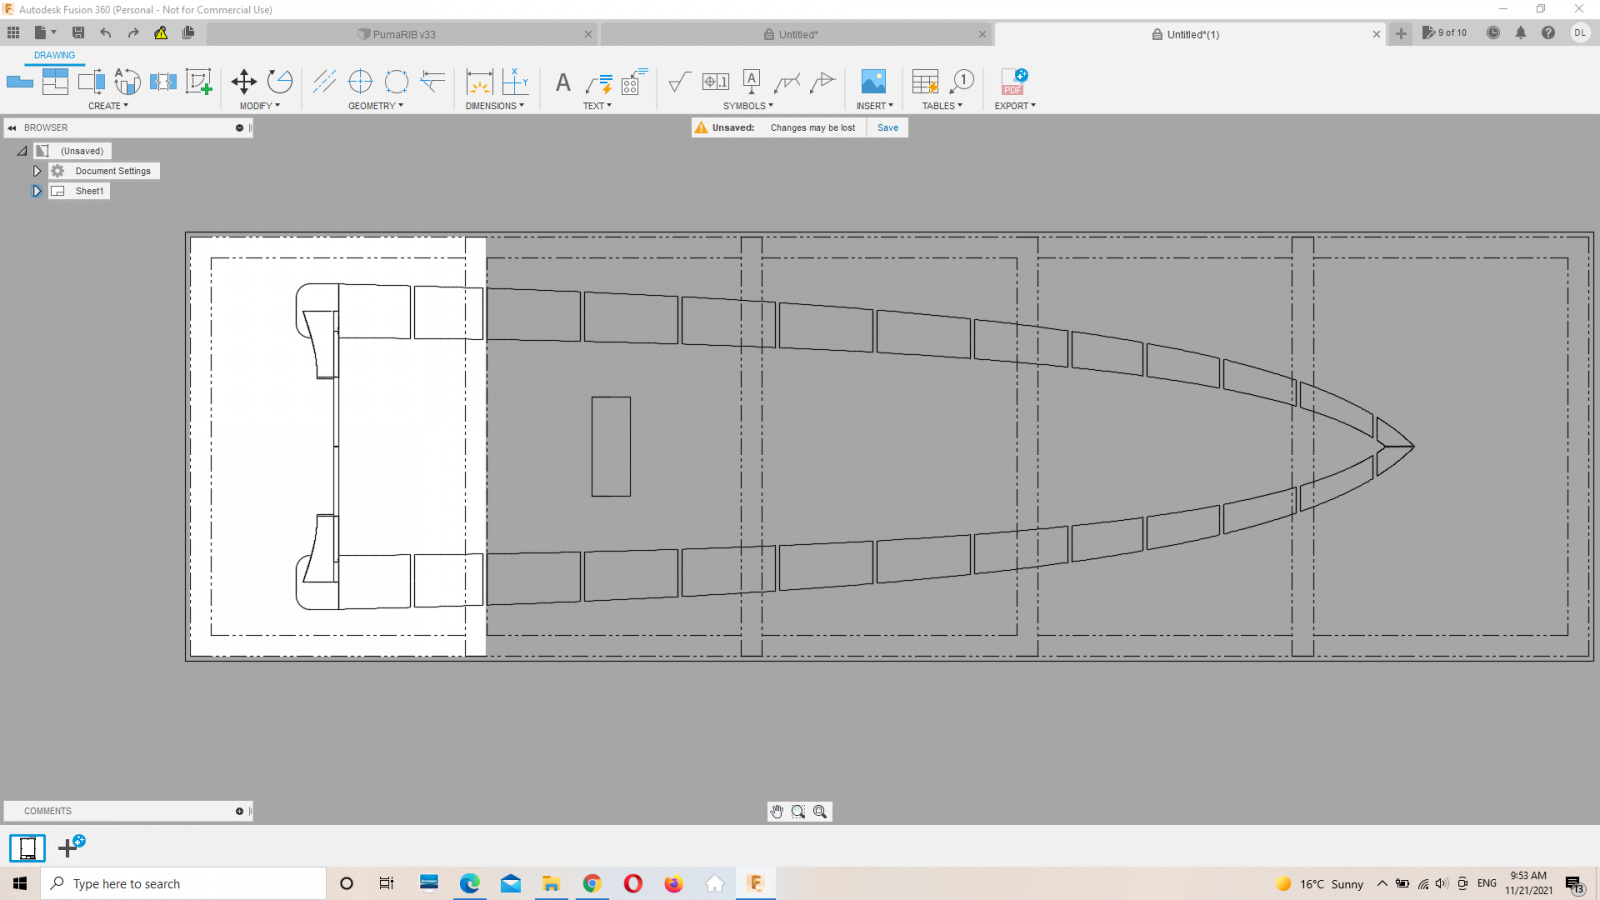Click the Zoom Fit navigation icon
The height and width of the screenshot is (900, 1600).
[x=820, y=812]
